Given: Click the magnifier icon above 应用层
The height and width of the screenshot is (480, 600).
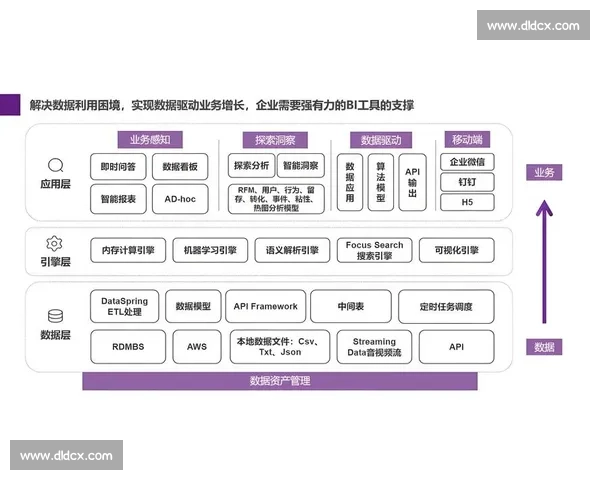Looking at the screenshot, I should point(55,166).
